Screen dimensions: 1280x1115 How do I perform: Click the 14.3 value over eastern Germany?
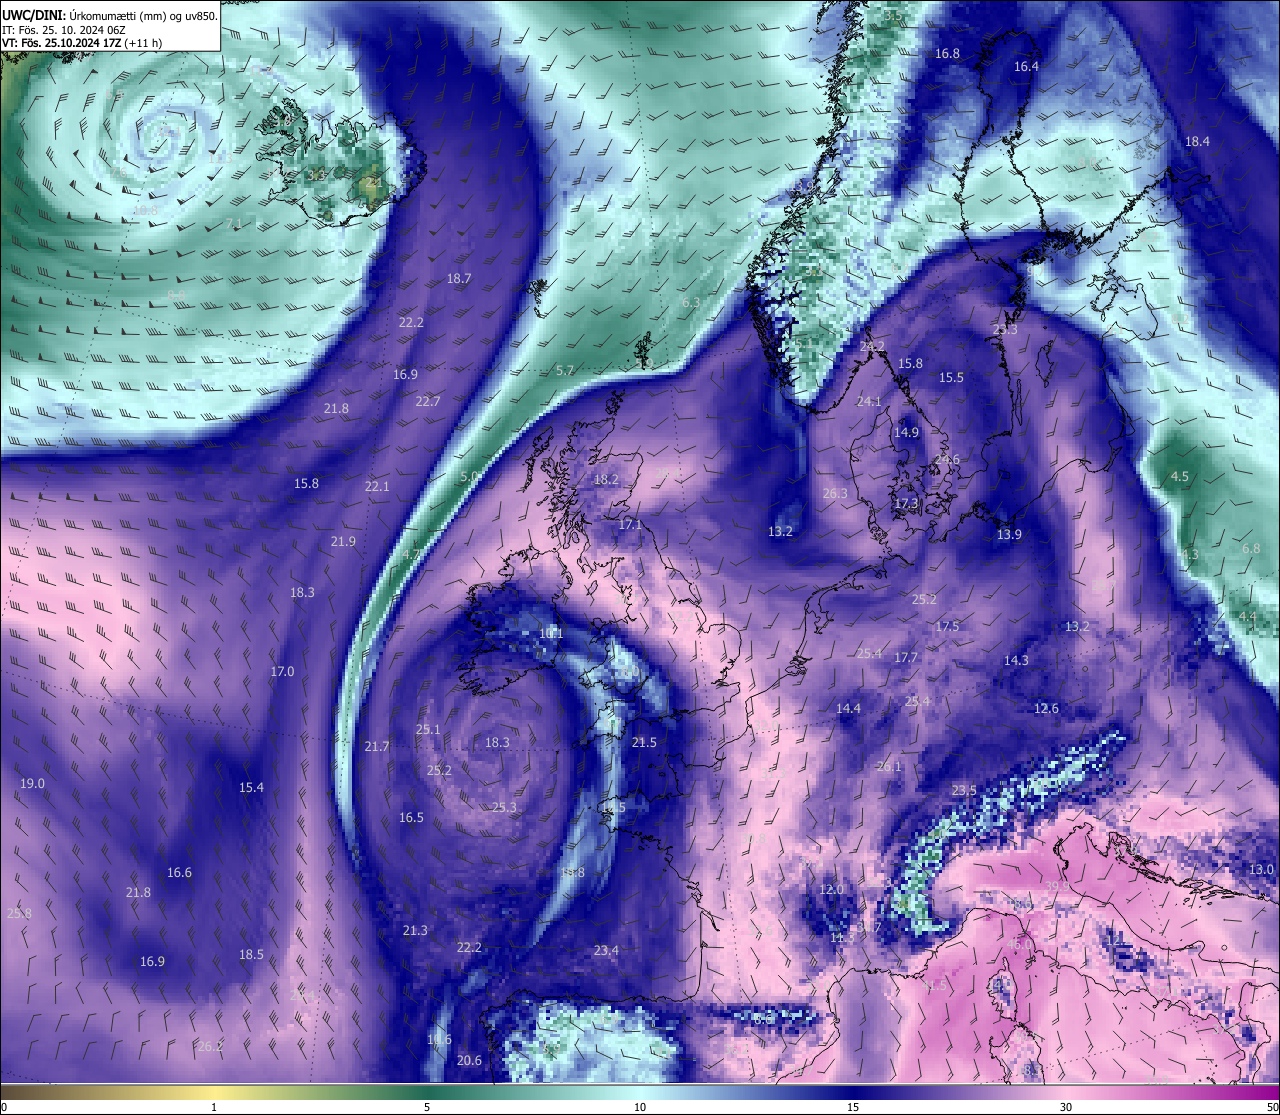coord(1016,661)
